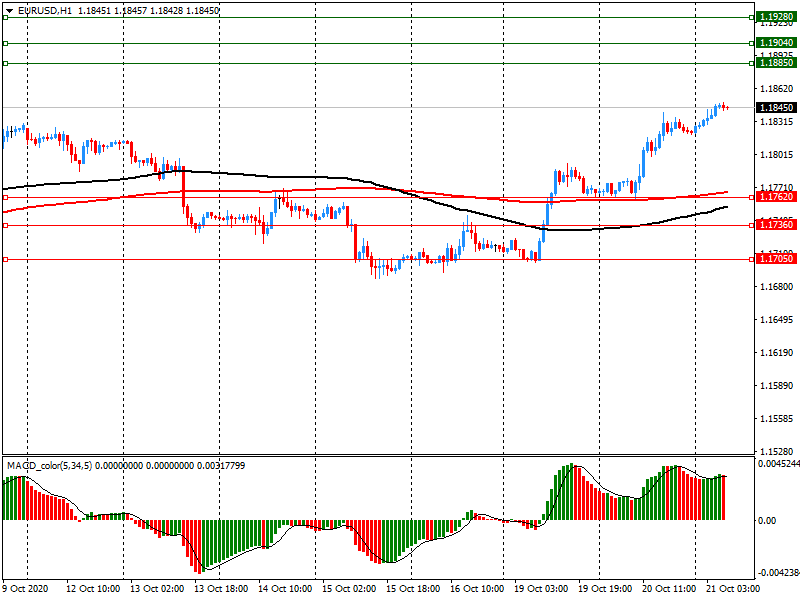This screenshot has width=800, height=600.
Task: Select left handle of 1.17050 red line
Action: pos(6,260)
